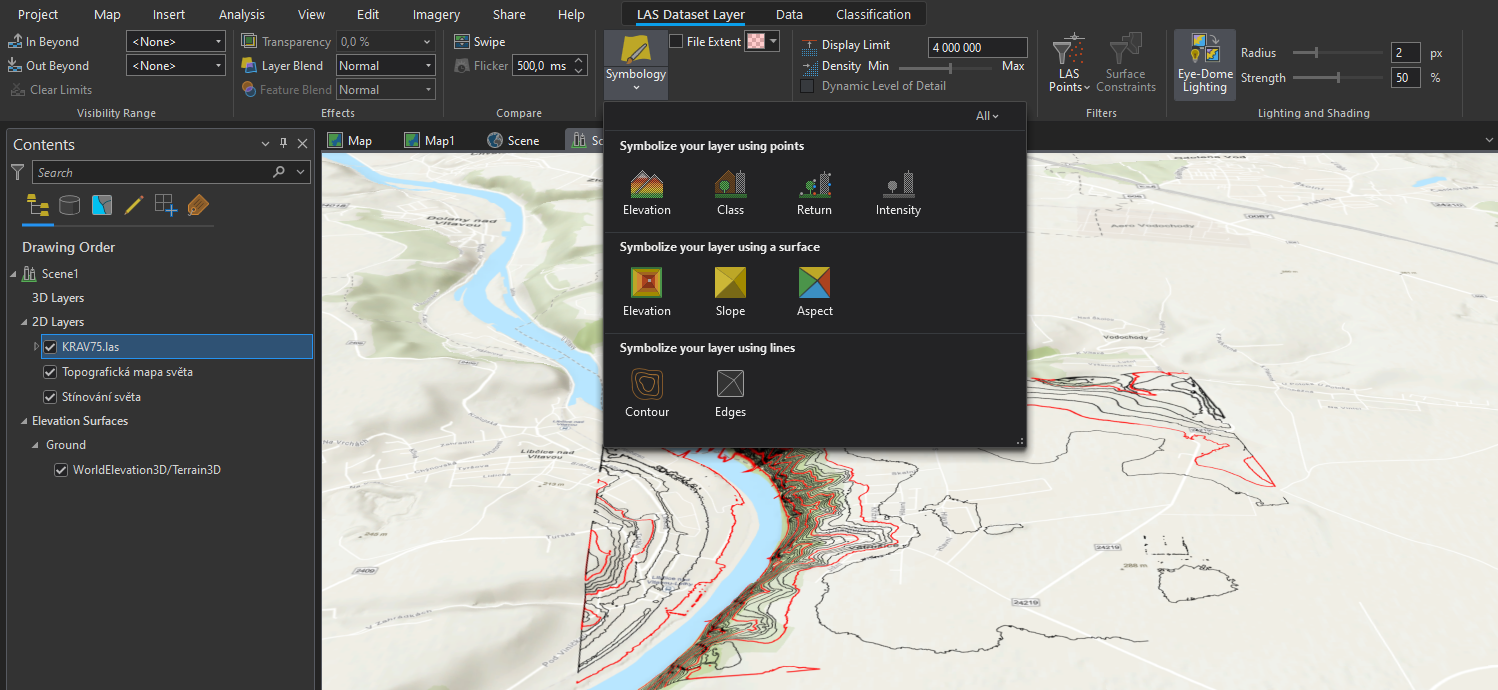Switch to List By Editing view
1498x690 pixels.
[133, 206]
